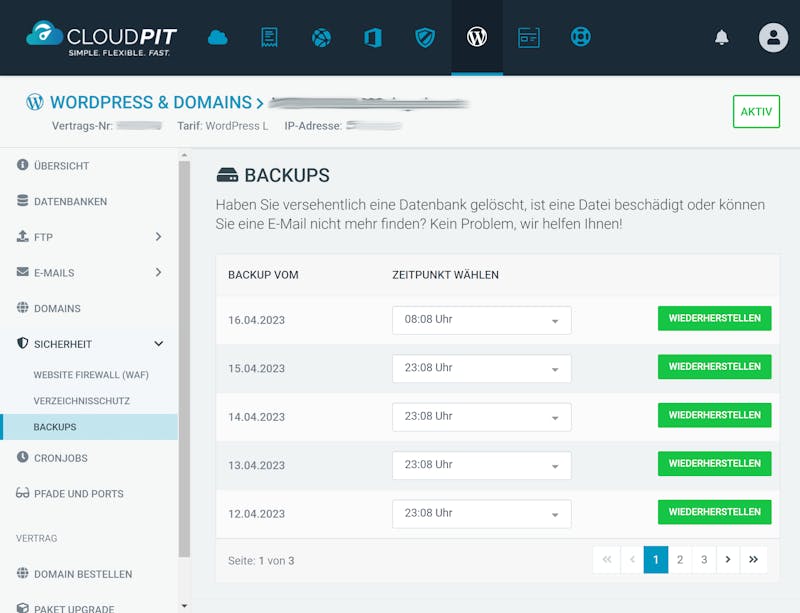Click the sidebar vertical scrollbar

184,359
